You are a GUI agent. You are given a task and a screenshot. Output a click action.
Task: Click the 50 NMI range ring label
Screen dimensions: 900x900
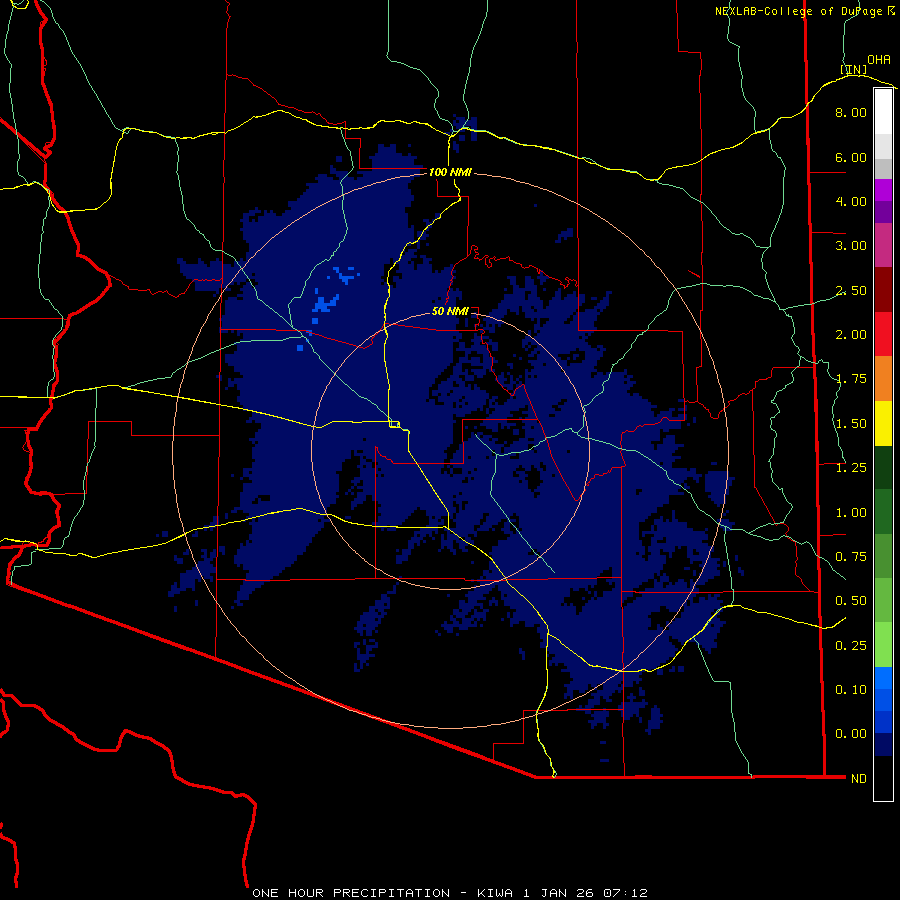pos(450,311)
